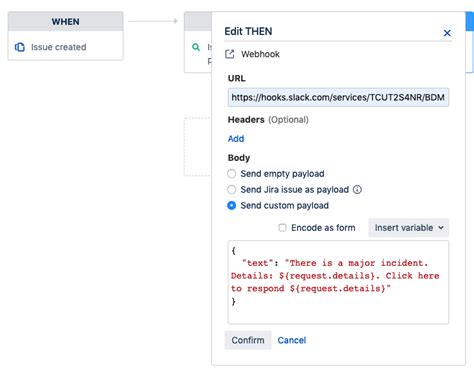Open the Insert variable dropdown
The image size is (474, 372).
408,228
